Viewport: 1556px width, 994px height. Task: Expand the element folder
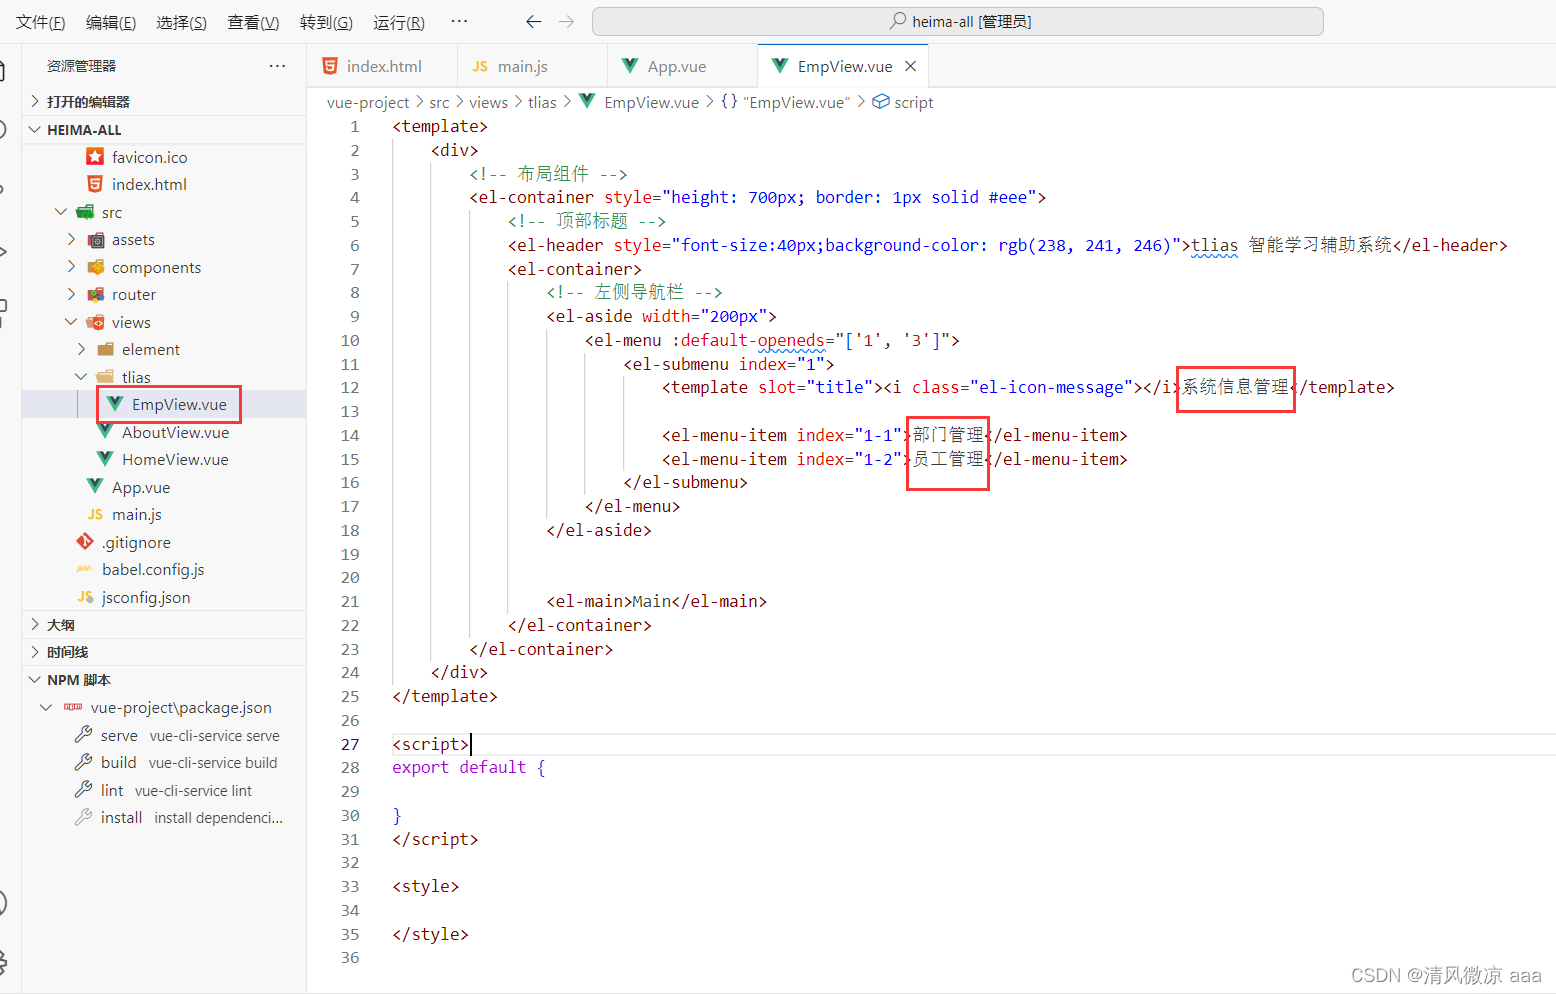pyautogui.click(x=81, y=350)
